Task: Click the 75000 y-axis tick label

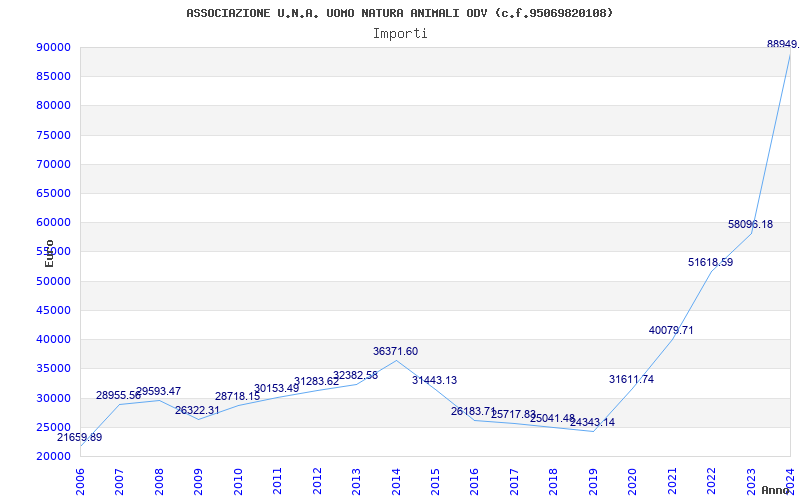Action: coord(53,135)
